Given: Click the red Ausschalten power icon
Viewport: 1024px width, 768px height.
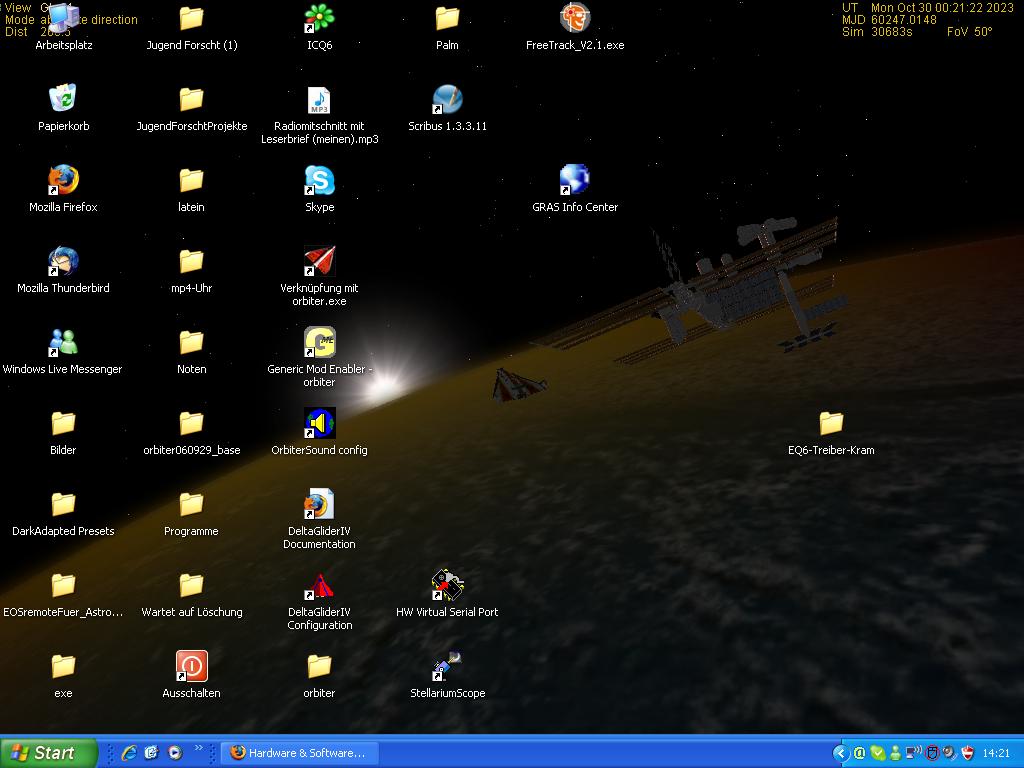Looking at the screenshot, I should [191, 667].
